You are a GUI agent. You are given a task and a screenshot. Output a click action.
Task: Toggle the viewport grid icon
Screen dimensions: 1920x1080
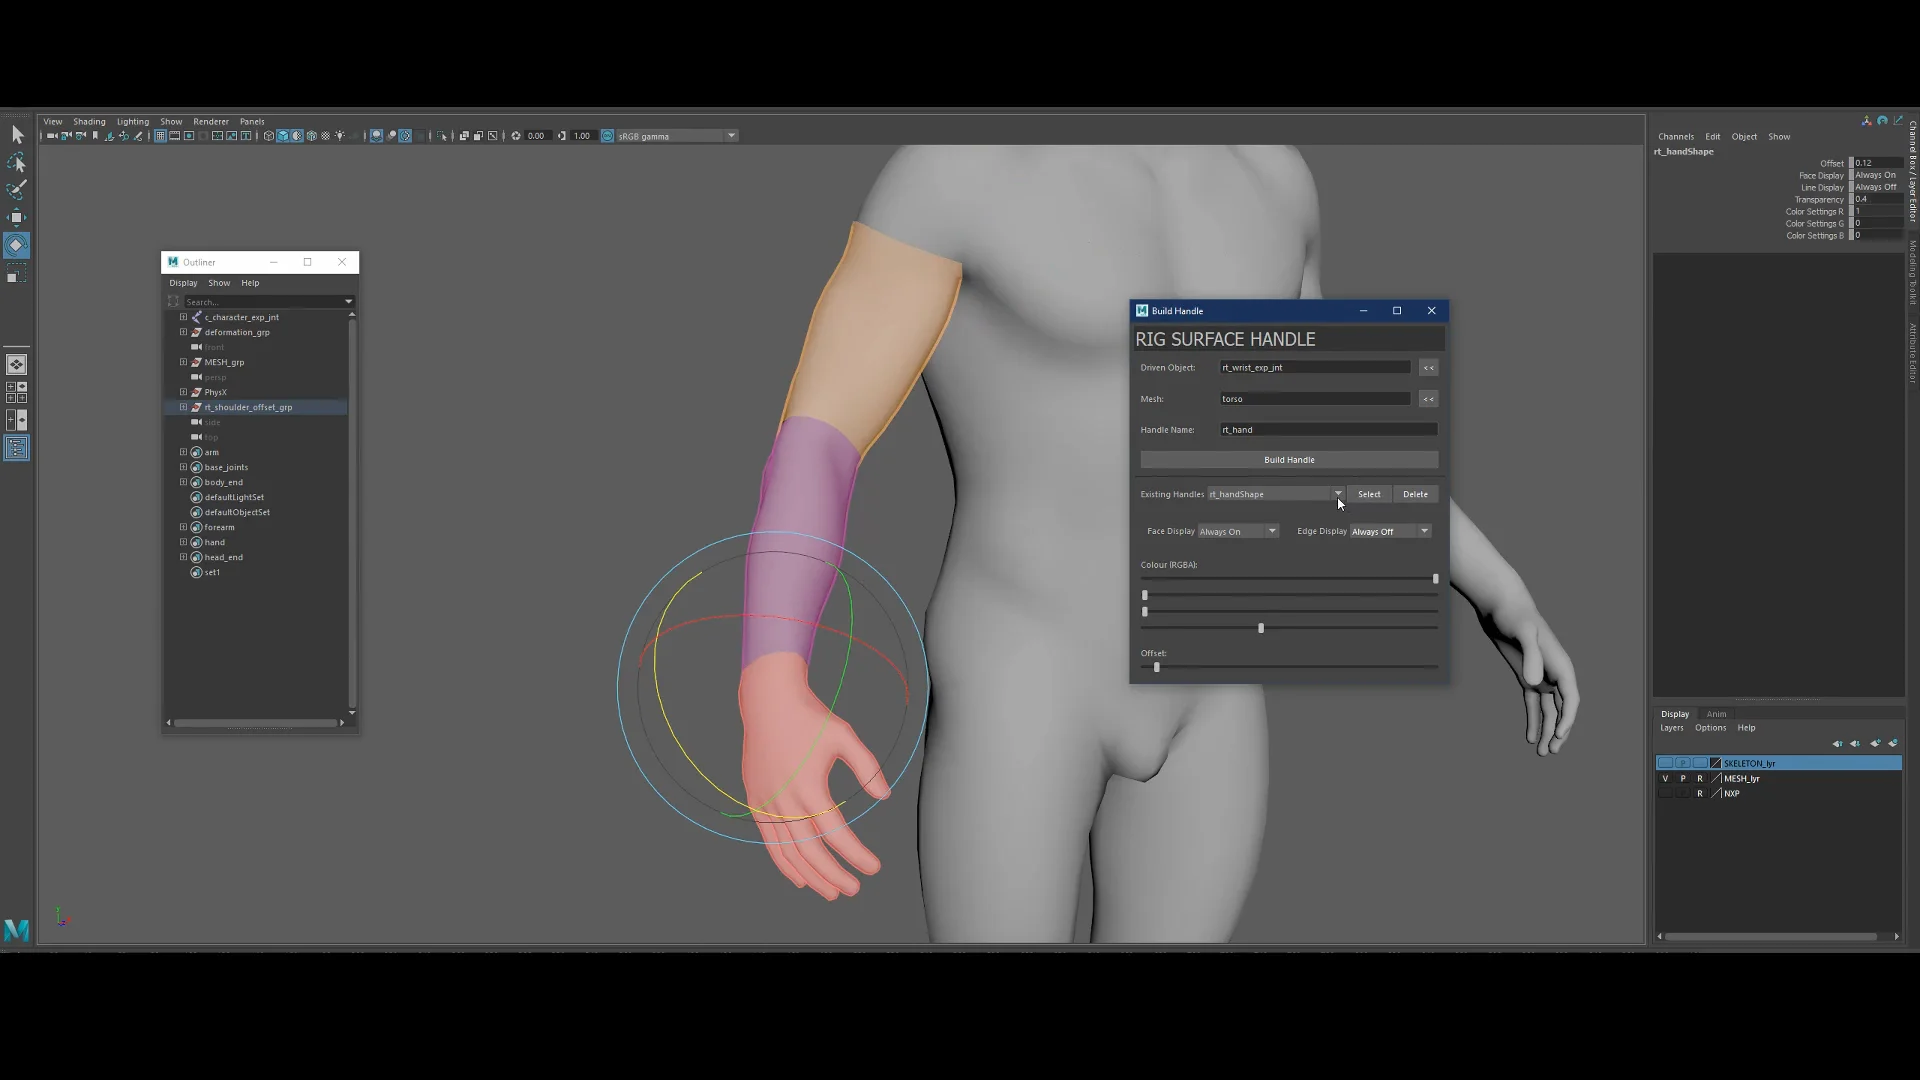click(160, 136)
